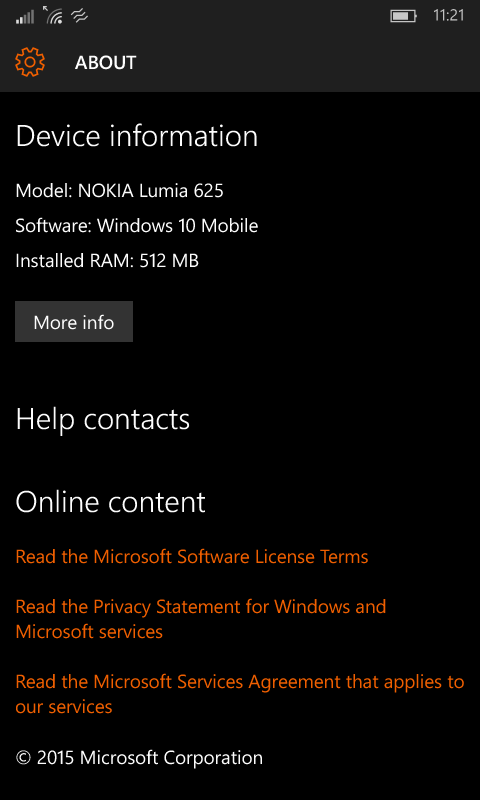
Task: Tap the vibrate mode status icon
Action: click(80, 17)
